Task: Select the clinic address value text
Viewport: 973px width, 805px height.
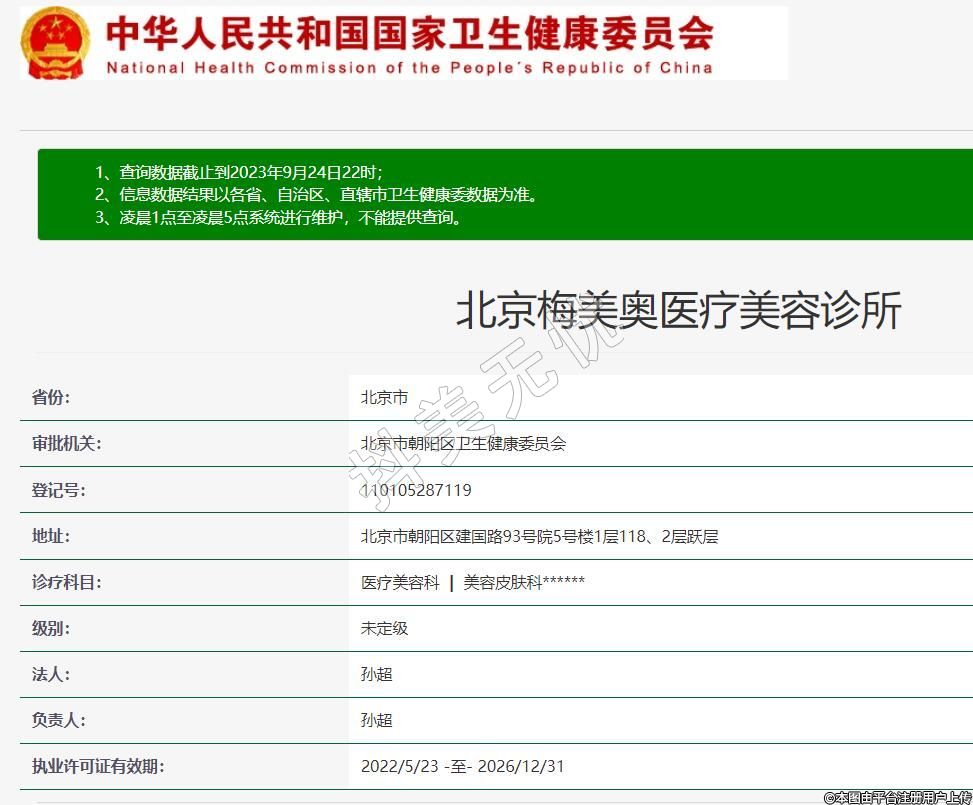Action: pos(539,536)
